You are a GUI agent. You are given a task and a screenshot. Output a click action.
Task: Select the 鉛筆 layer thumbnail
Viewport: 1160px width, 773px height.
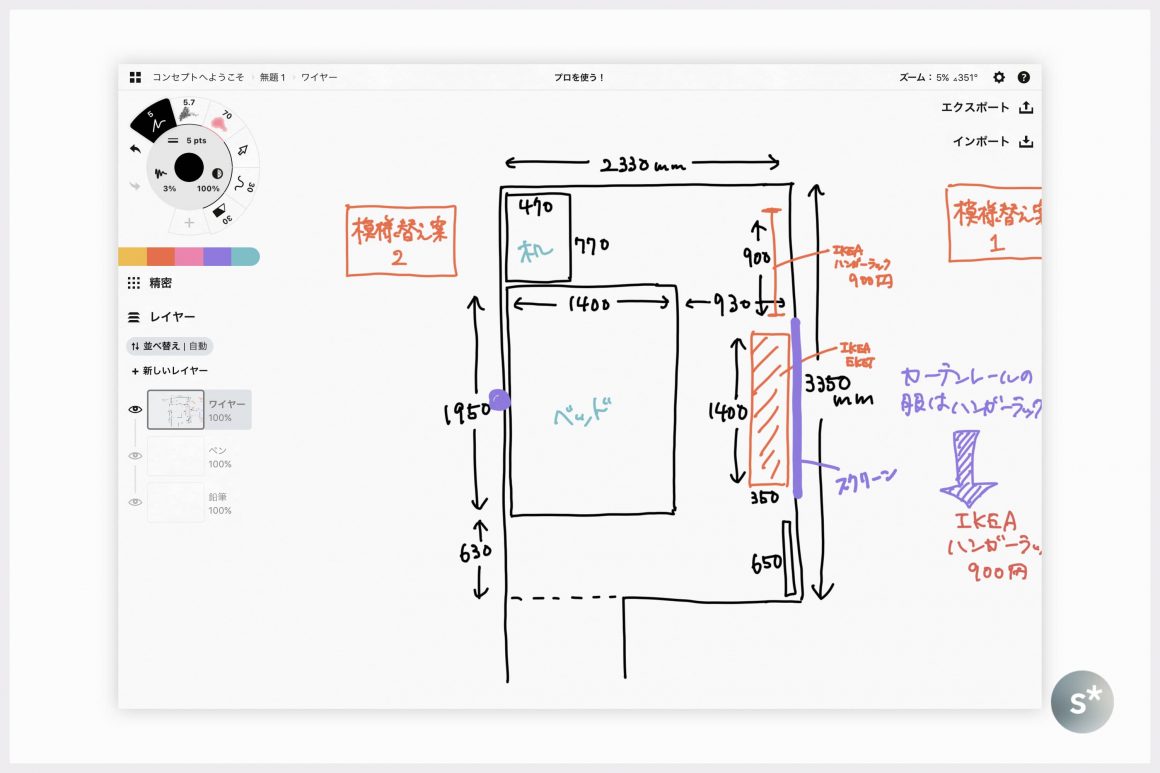(x=175, y=502)
